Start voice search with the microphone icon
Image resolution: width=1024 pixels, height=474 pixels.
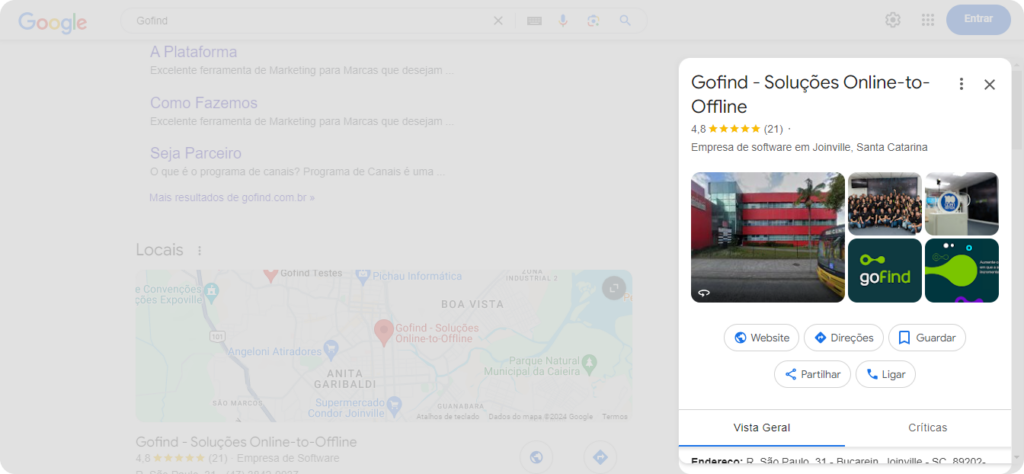[563, 21]
